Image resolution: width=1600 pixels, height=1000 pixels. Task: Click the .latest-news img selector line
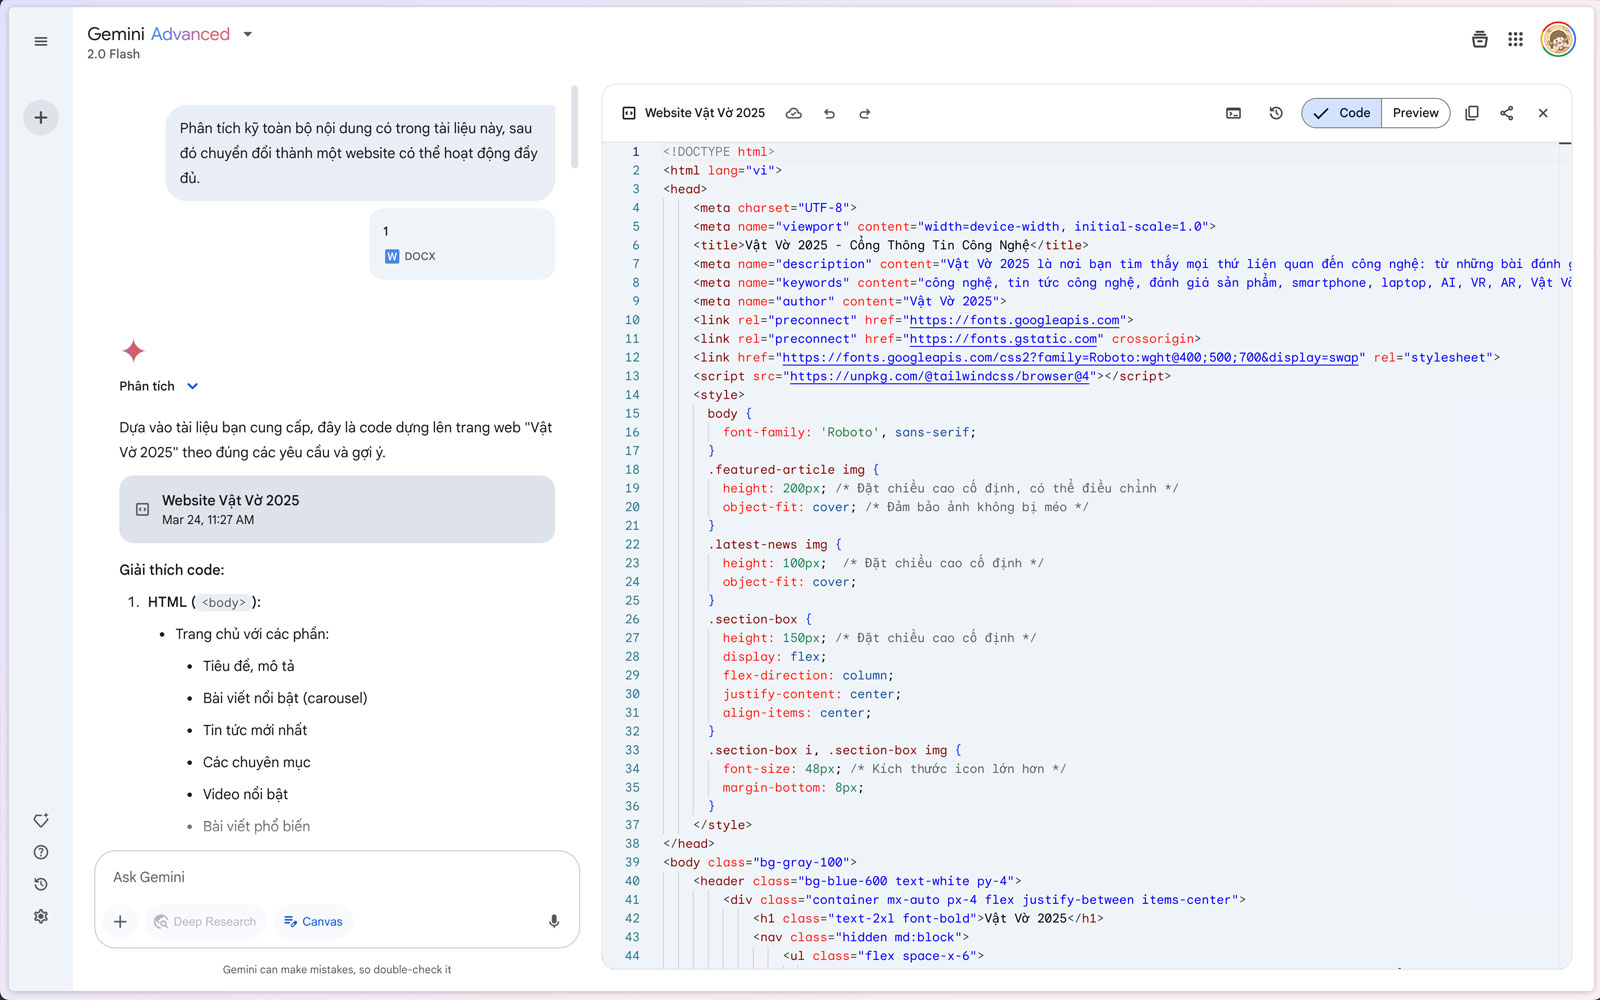click(x=775, y=544)
